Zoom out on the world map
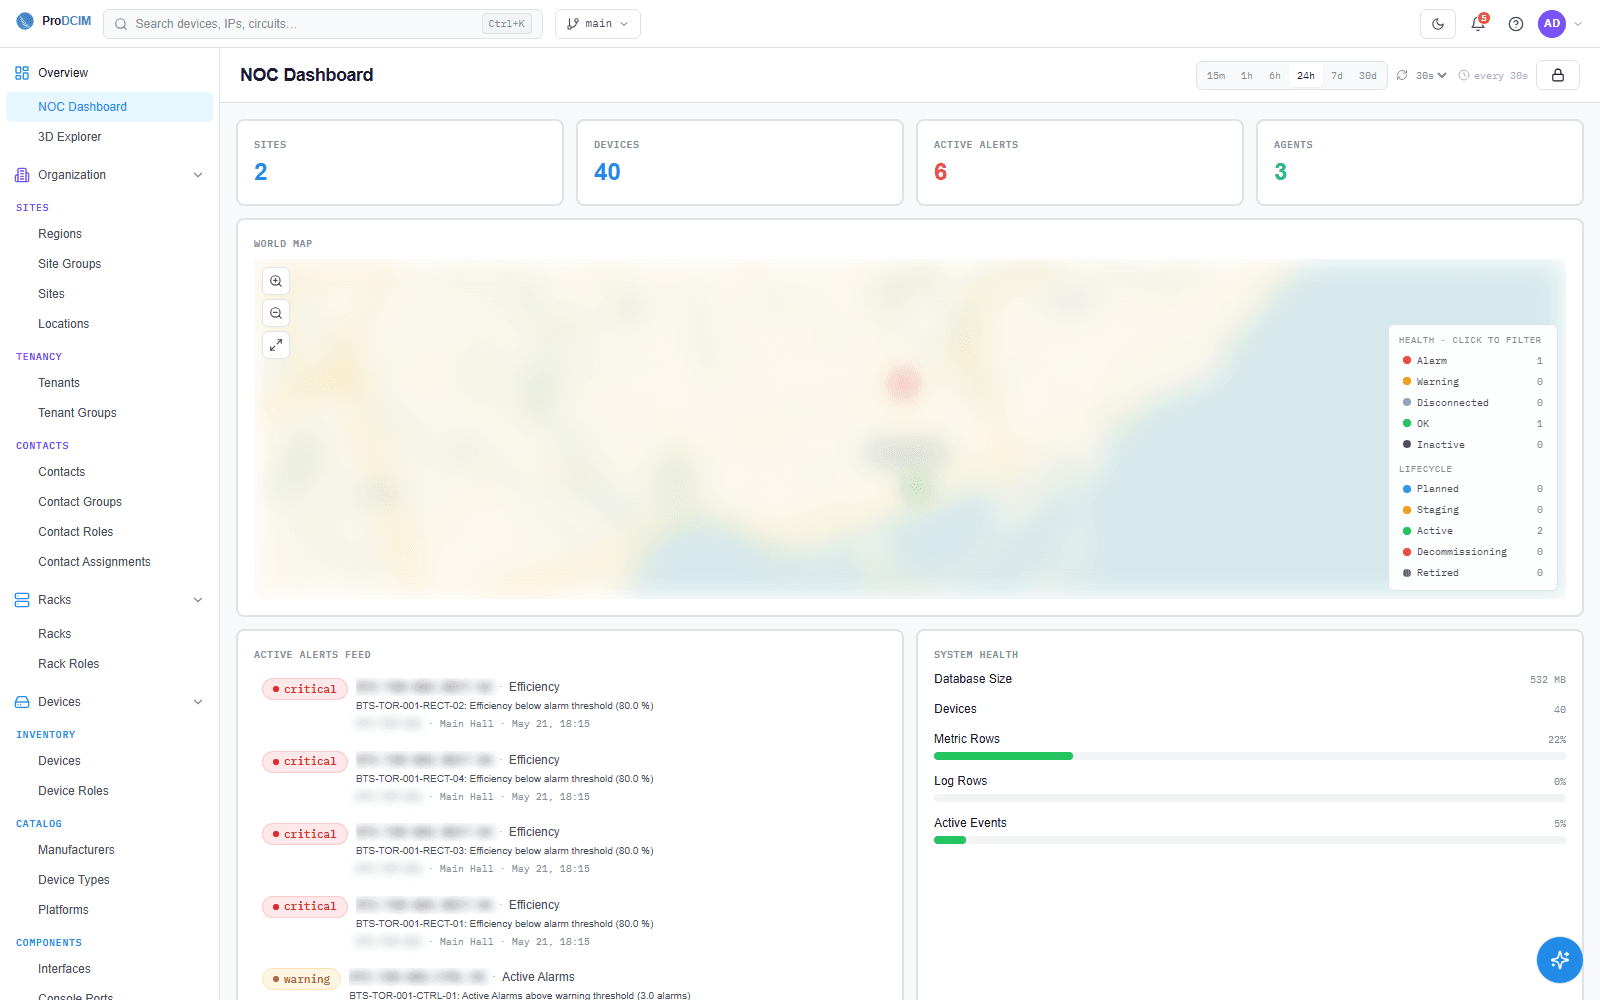Viewport: 1600px width, 1000px height. click(x=276, y=313)
